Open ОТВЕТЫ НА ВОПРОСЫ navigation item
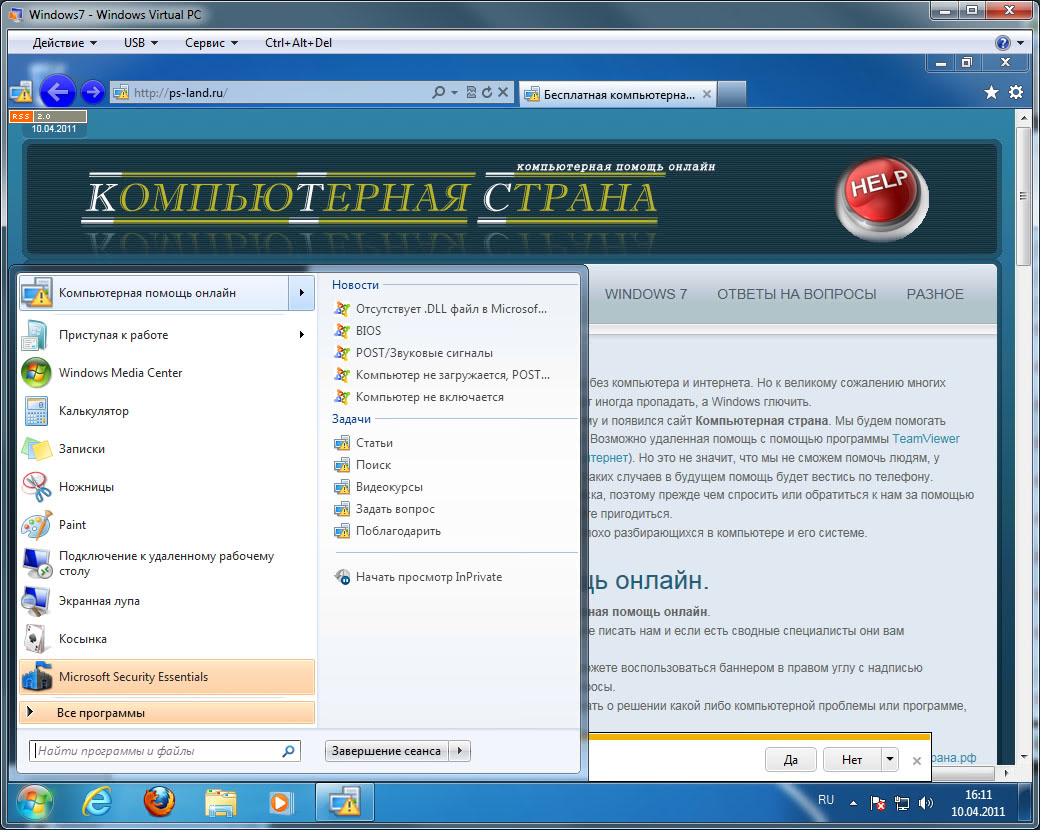 click(x=797, y=294)
